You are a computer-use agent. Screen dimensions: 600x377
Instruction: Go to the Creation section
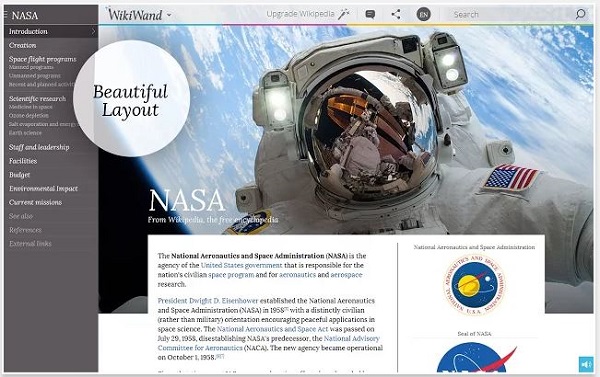pos(23,45)
